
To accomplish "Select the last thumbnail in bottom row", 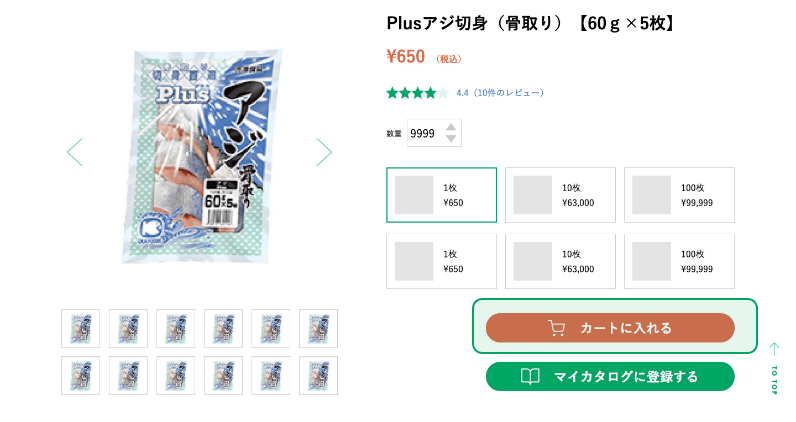I will tap(318, 375).
